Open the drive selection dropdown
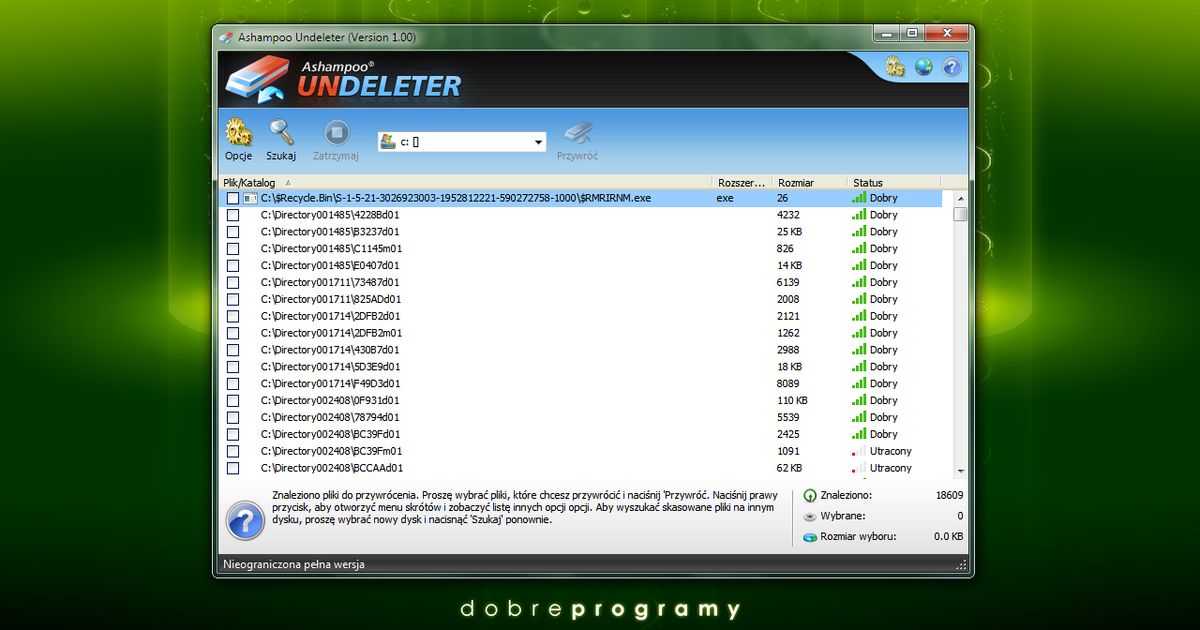Viewport: 1200px width, 630px height. pos(538,141)
